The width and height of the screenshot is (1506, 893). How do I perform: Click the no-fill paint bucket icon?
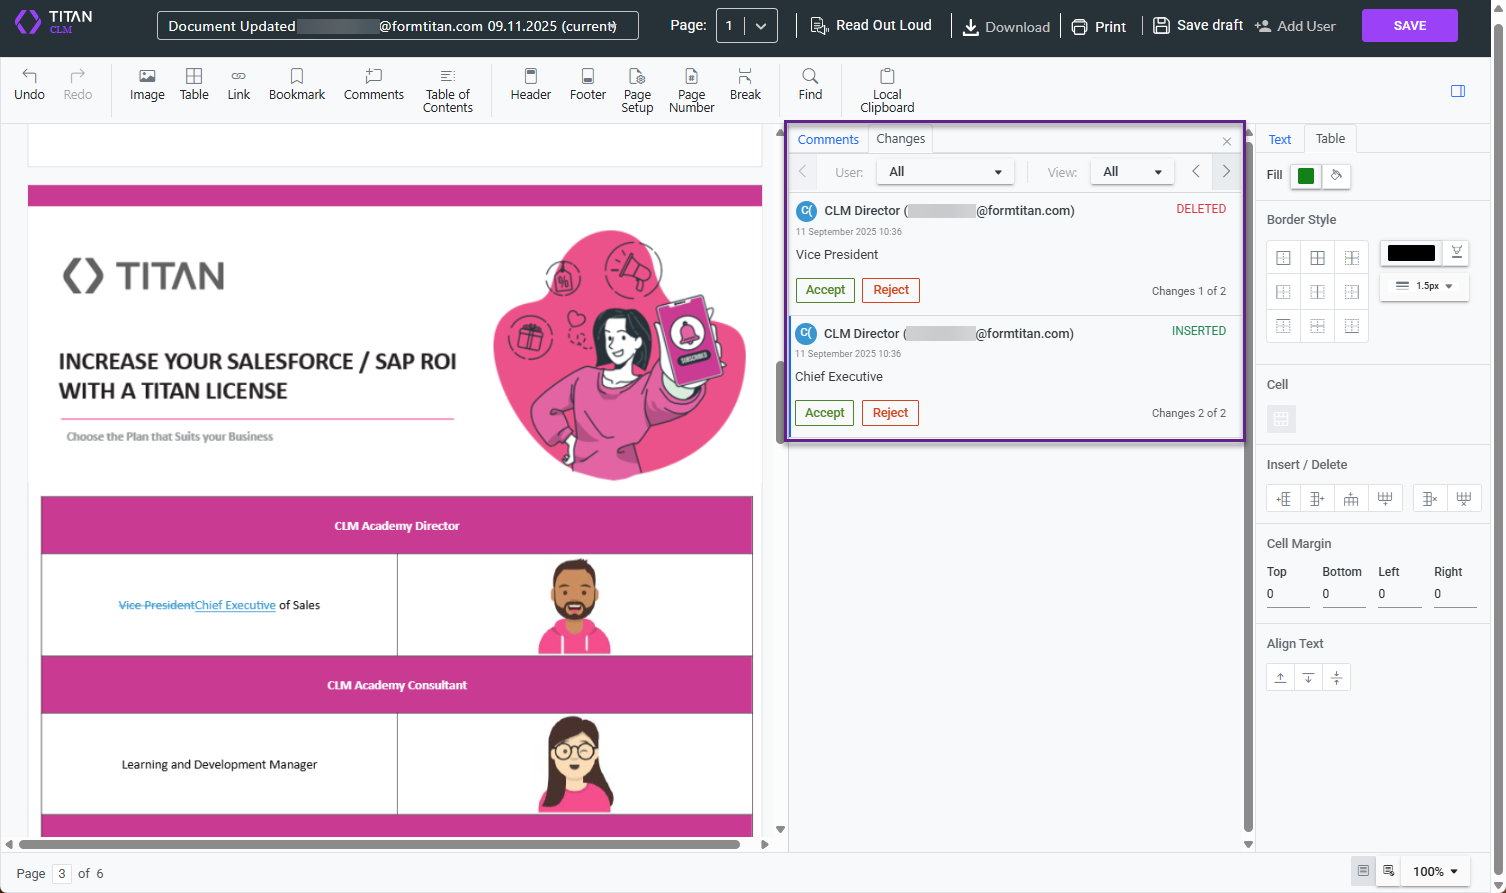1336,176
